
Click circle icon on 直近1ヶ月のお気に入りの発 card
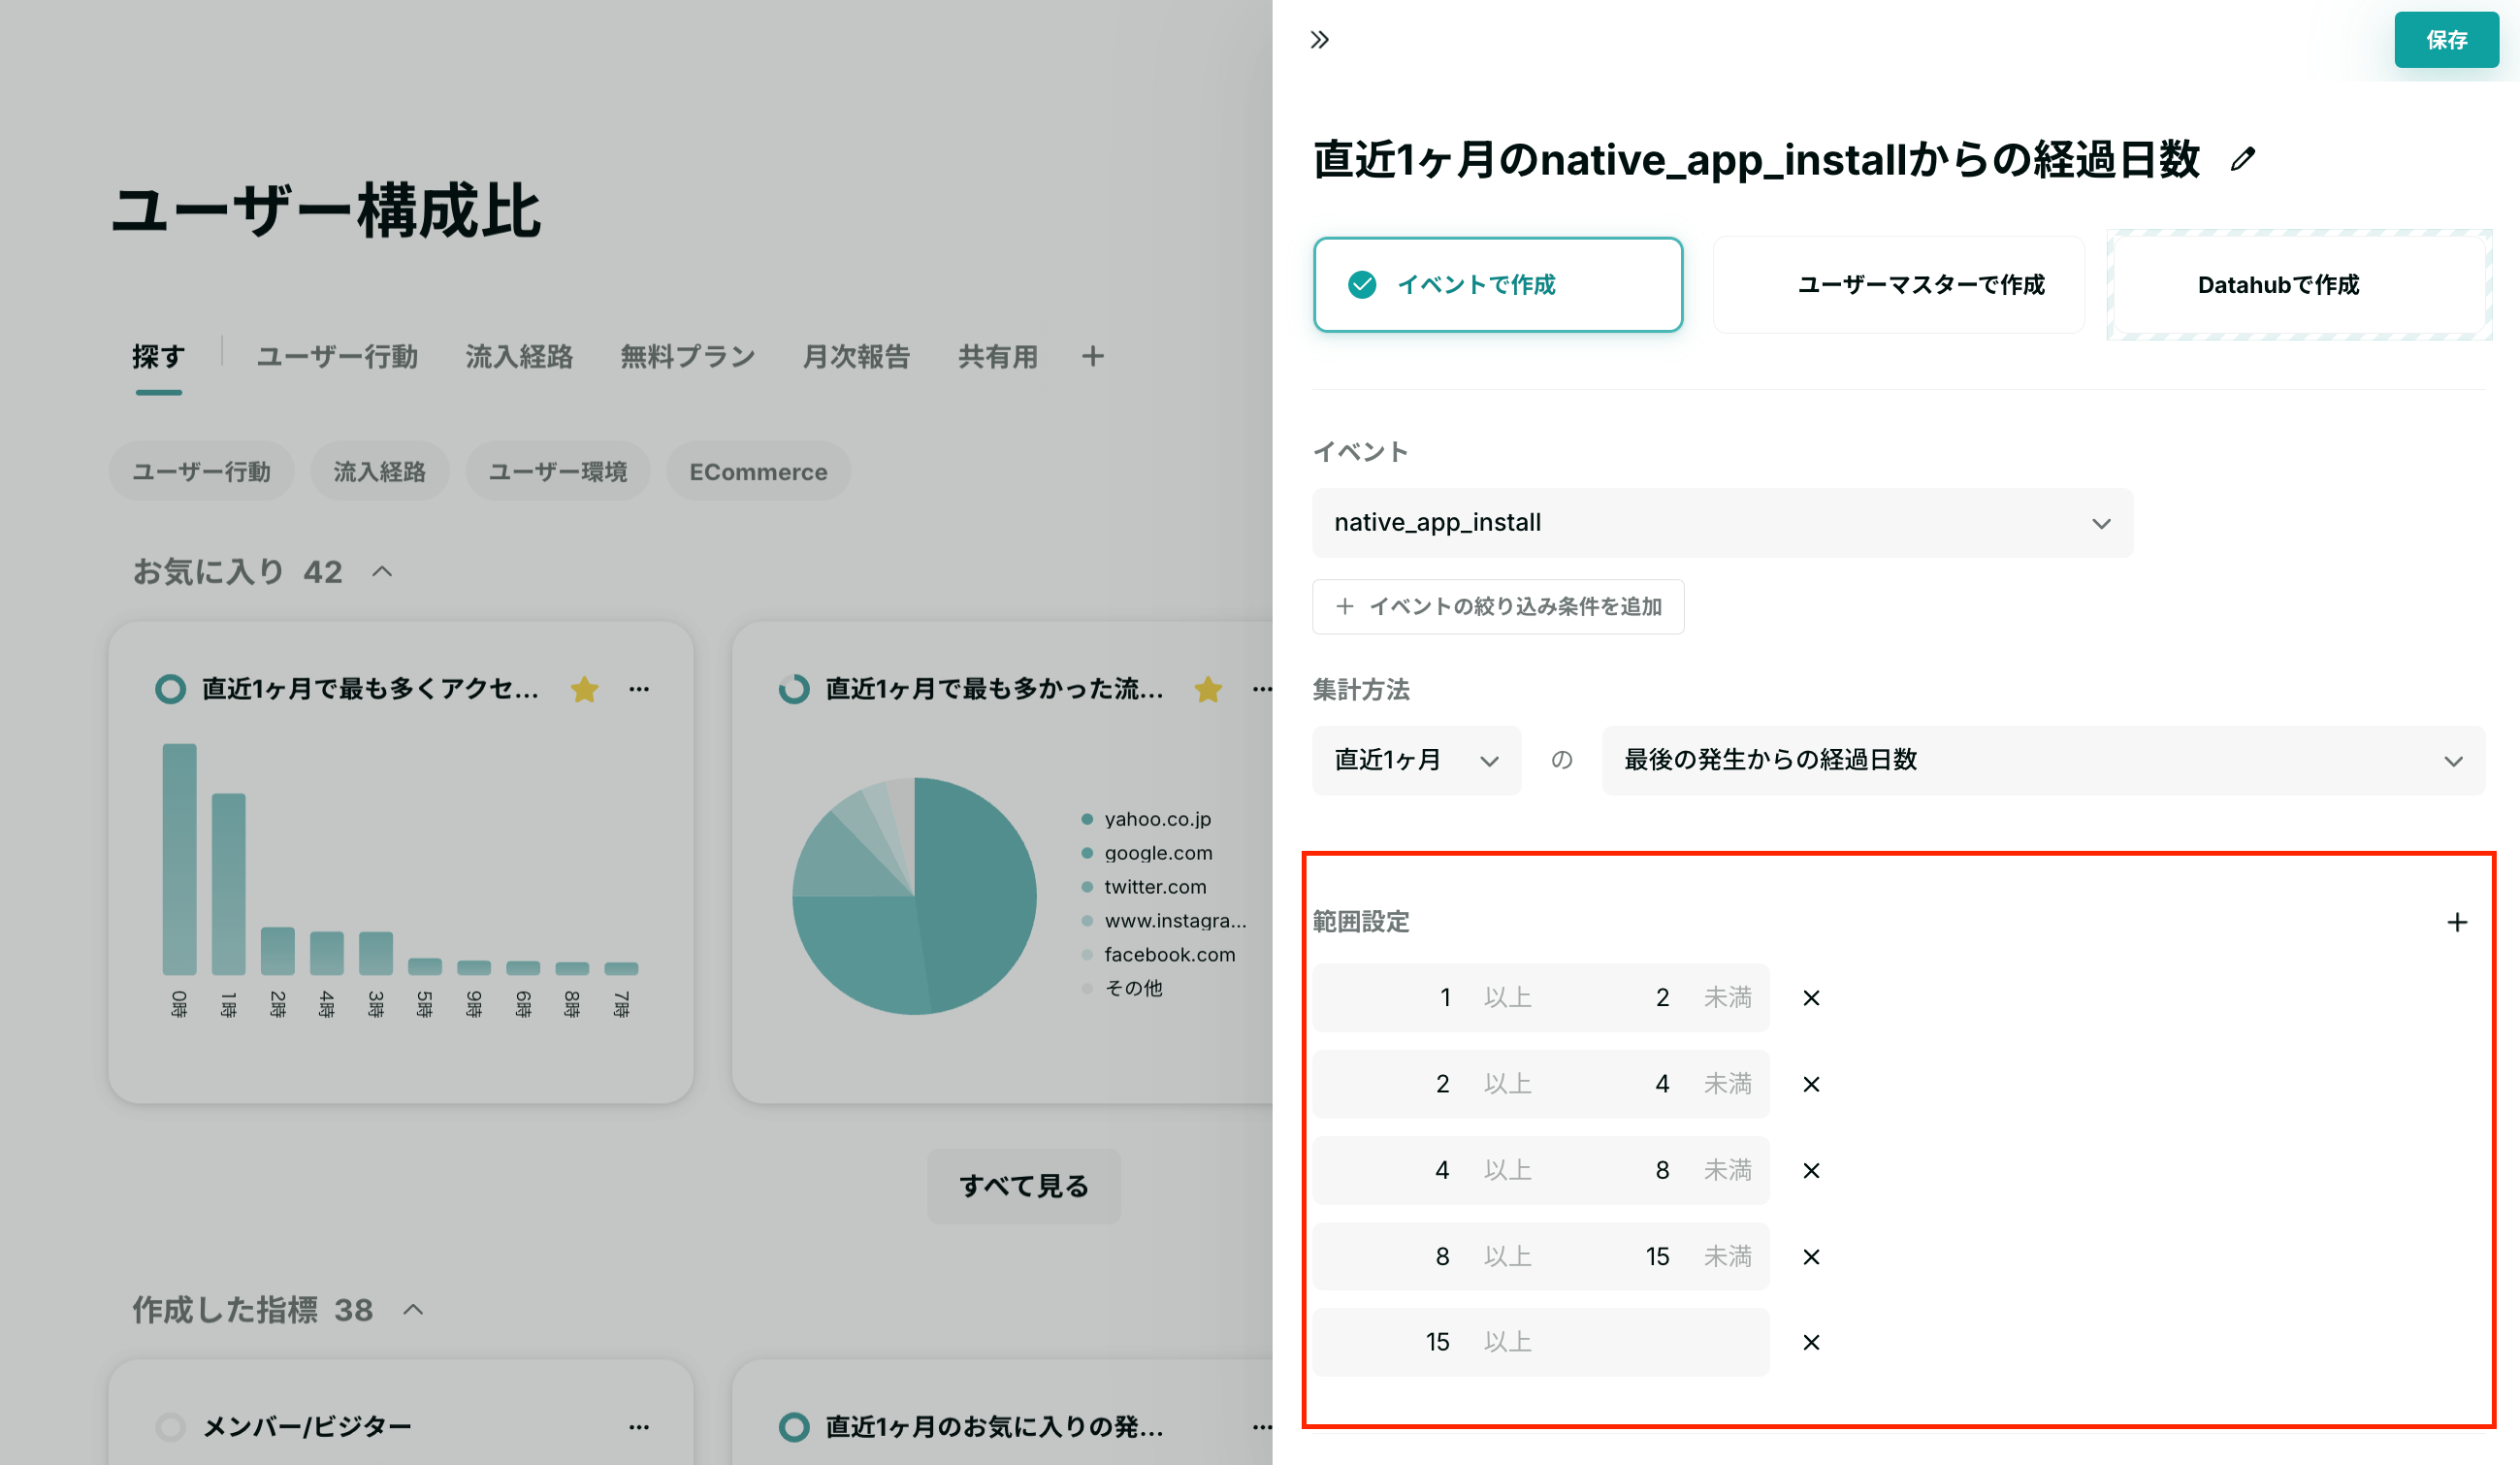click(x=794, y=1427)
